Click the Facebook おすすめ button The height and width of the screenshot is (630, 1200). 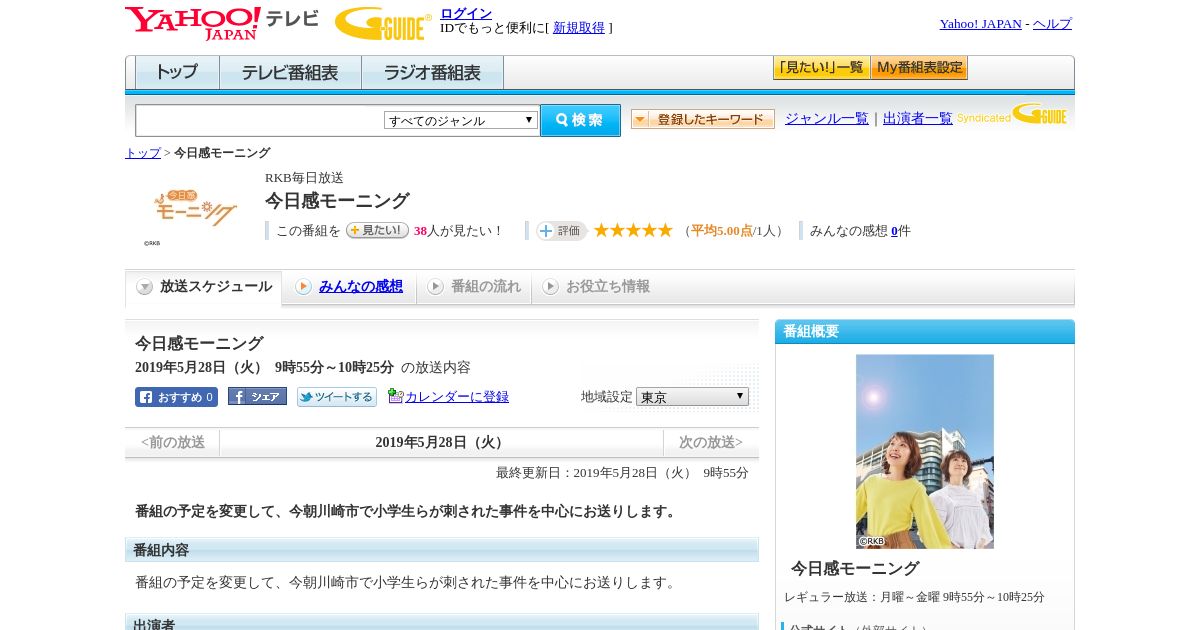click(176, 397)
